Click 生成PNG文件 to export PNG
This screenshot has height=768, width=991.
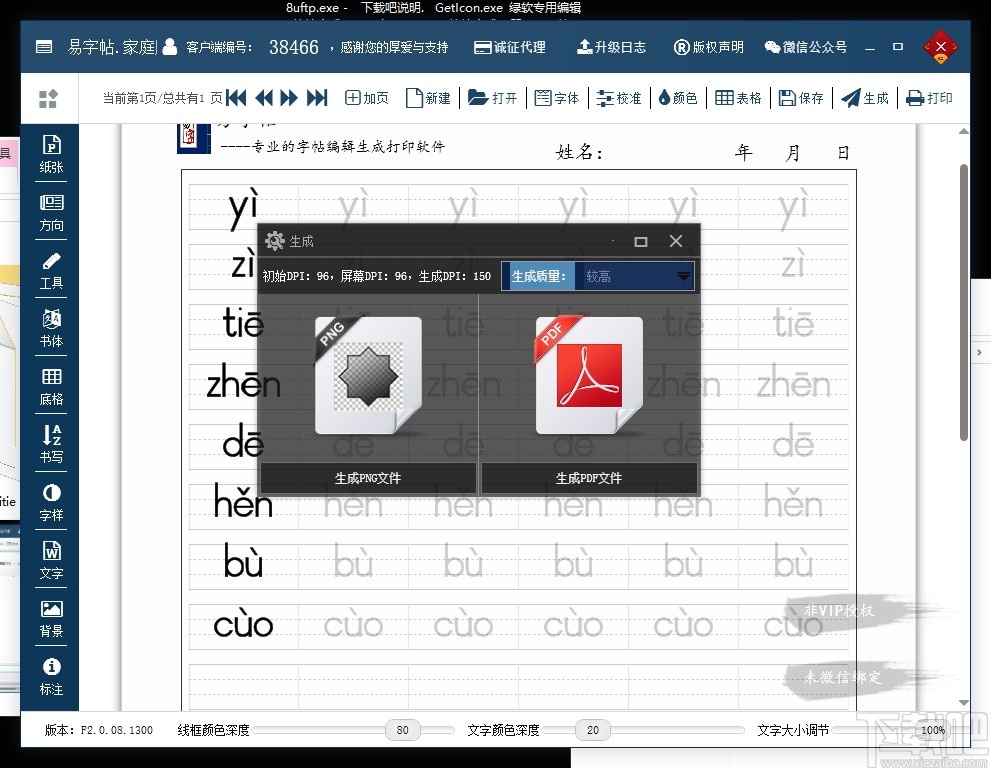click(368, 478)
